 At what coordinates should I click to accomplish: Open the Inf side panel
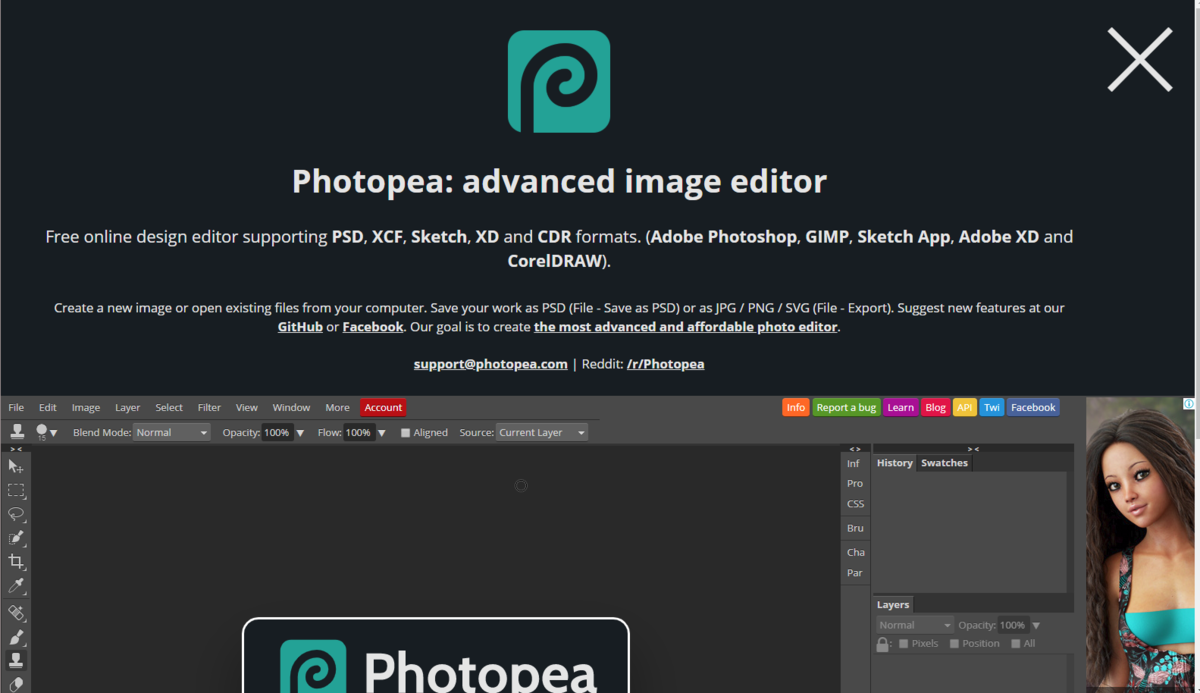[853, 464]
